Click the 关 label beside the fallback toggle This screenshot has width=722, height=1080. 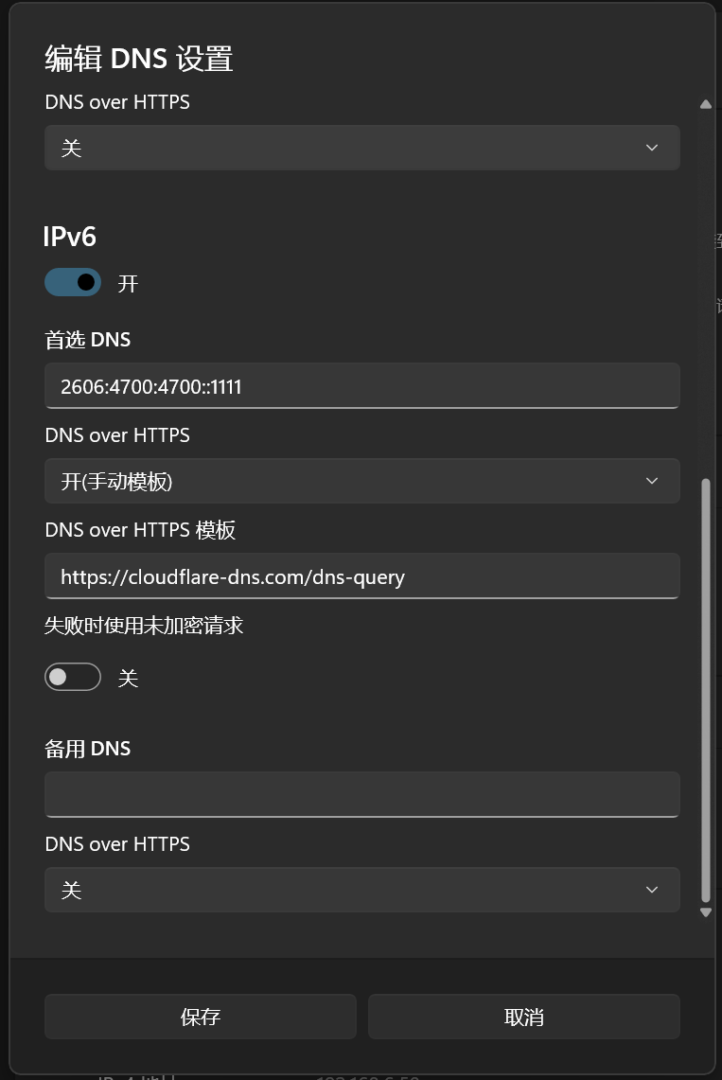pyautogui.click(x=128, y=679)
